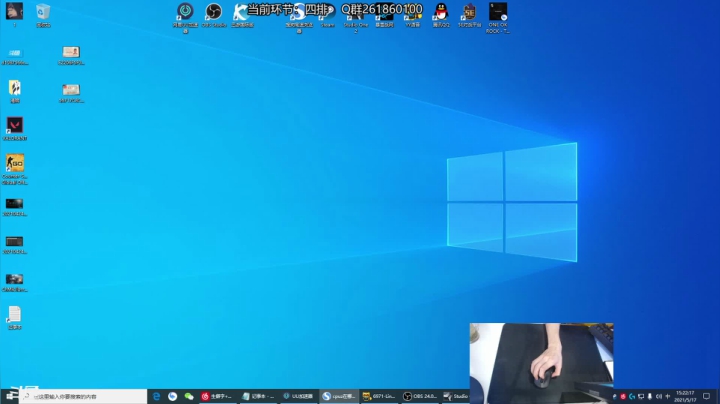Click the network tray icon
The image size is (720, 404).
(x=641, y=397)
